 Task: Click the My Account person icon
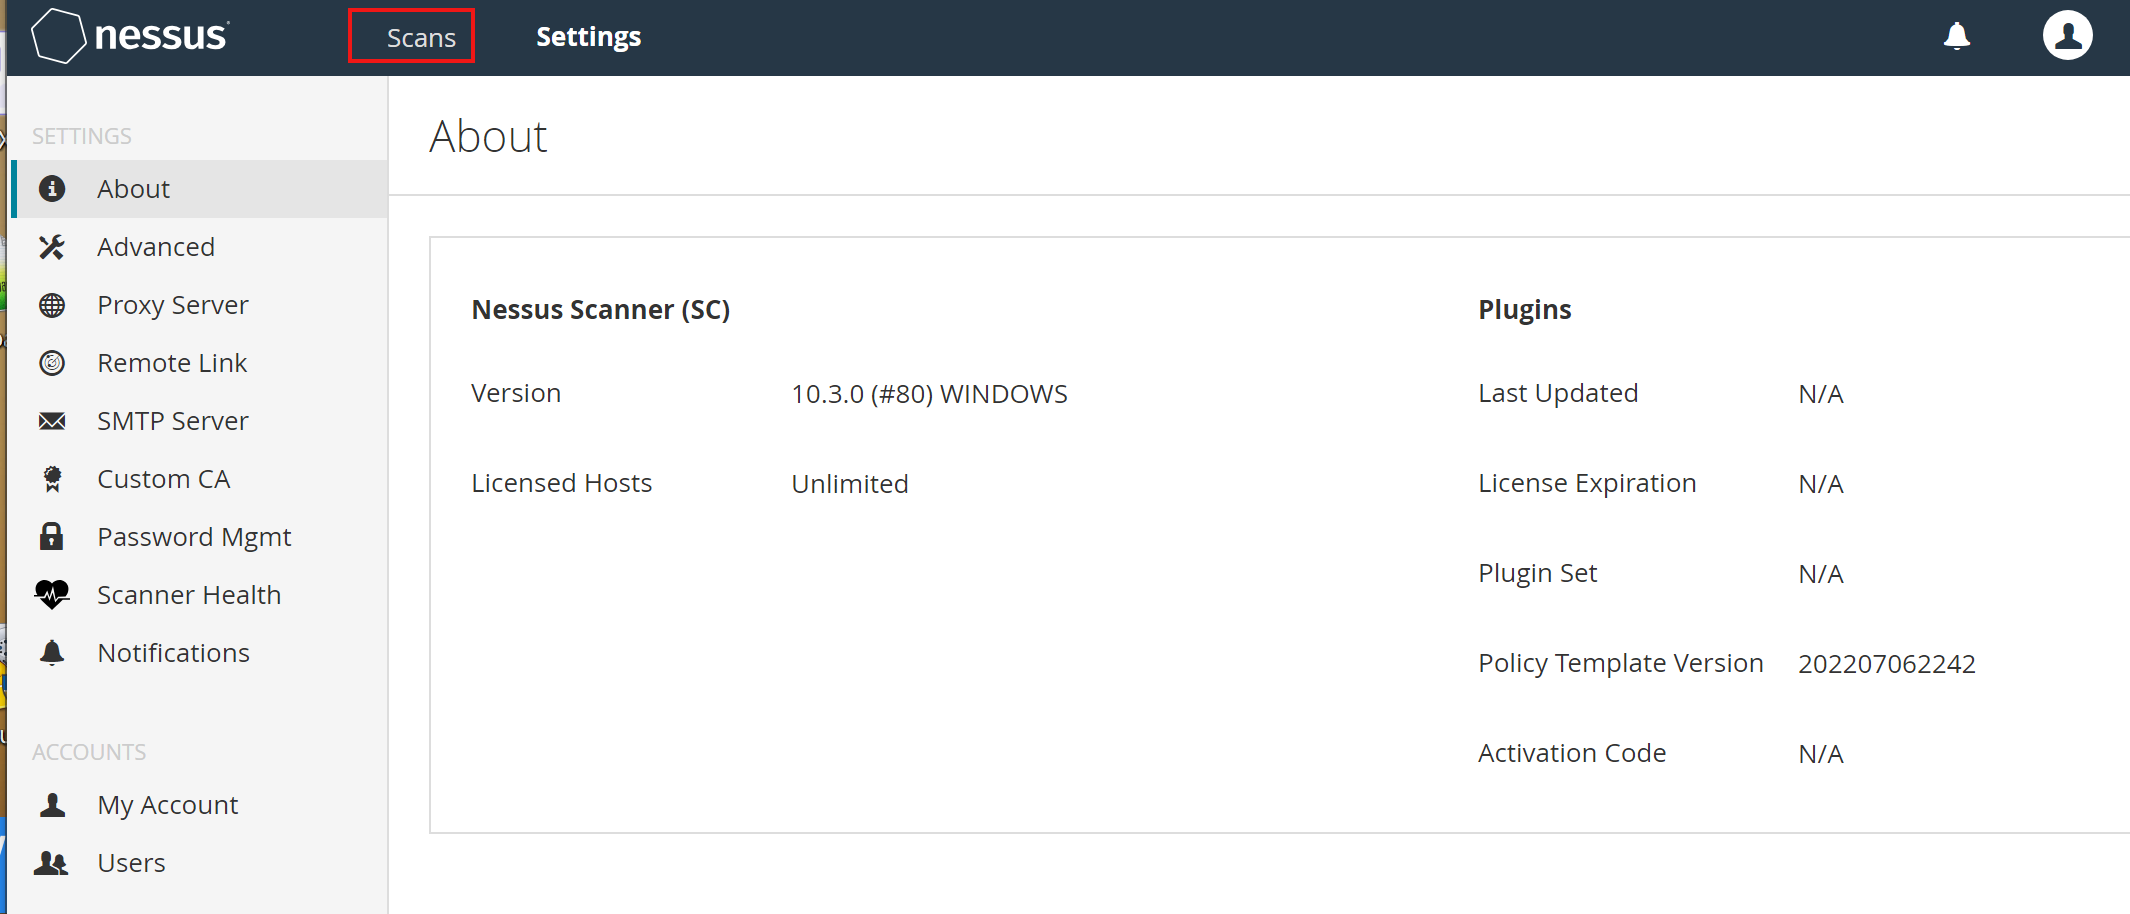pyautogui.click(x=52, y=805)
